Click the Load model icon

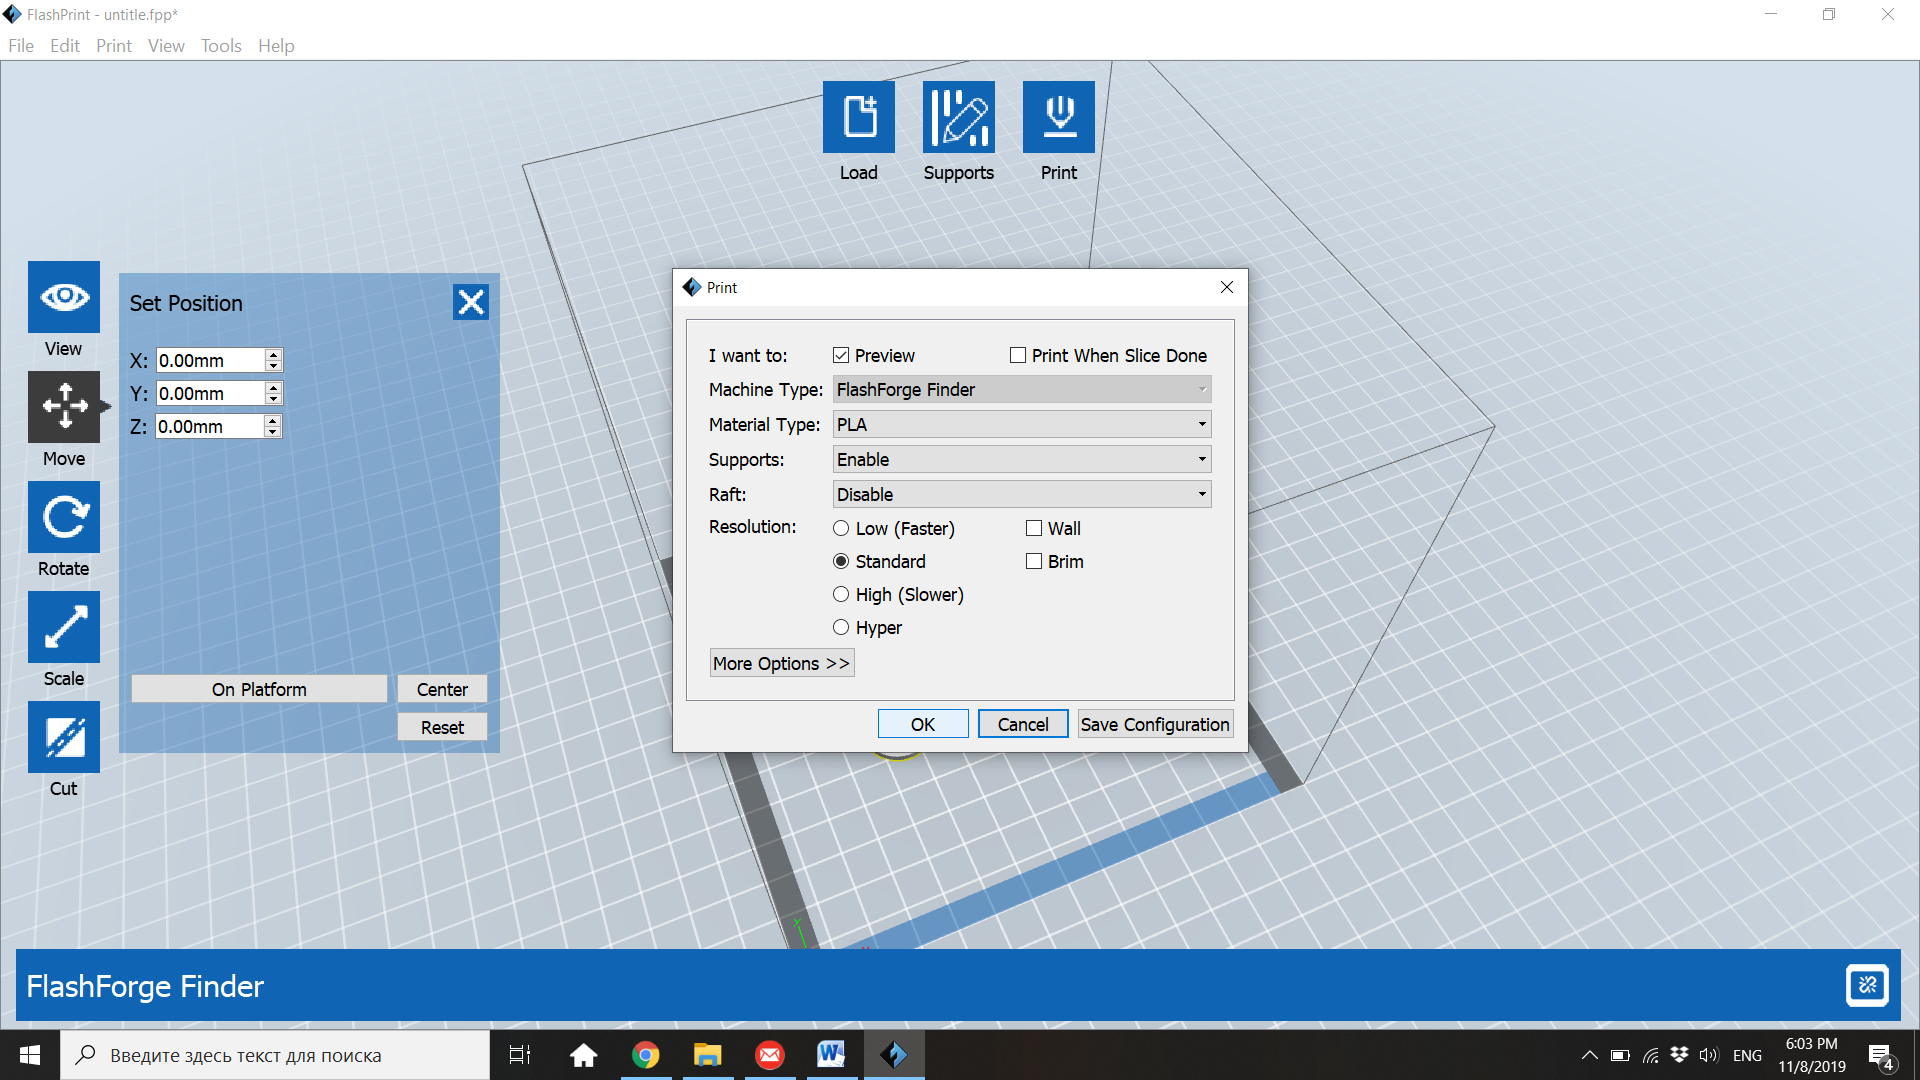click(858, 117)
